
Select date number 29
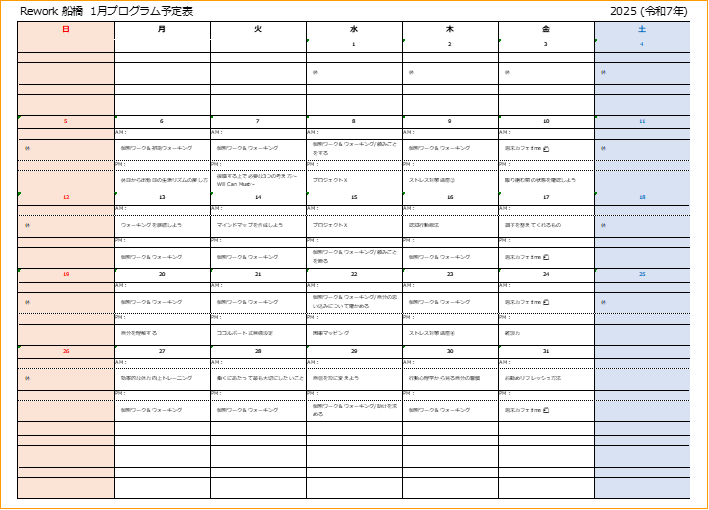(x=354, y=351)
